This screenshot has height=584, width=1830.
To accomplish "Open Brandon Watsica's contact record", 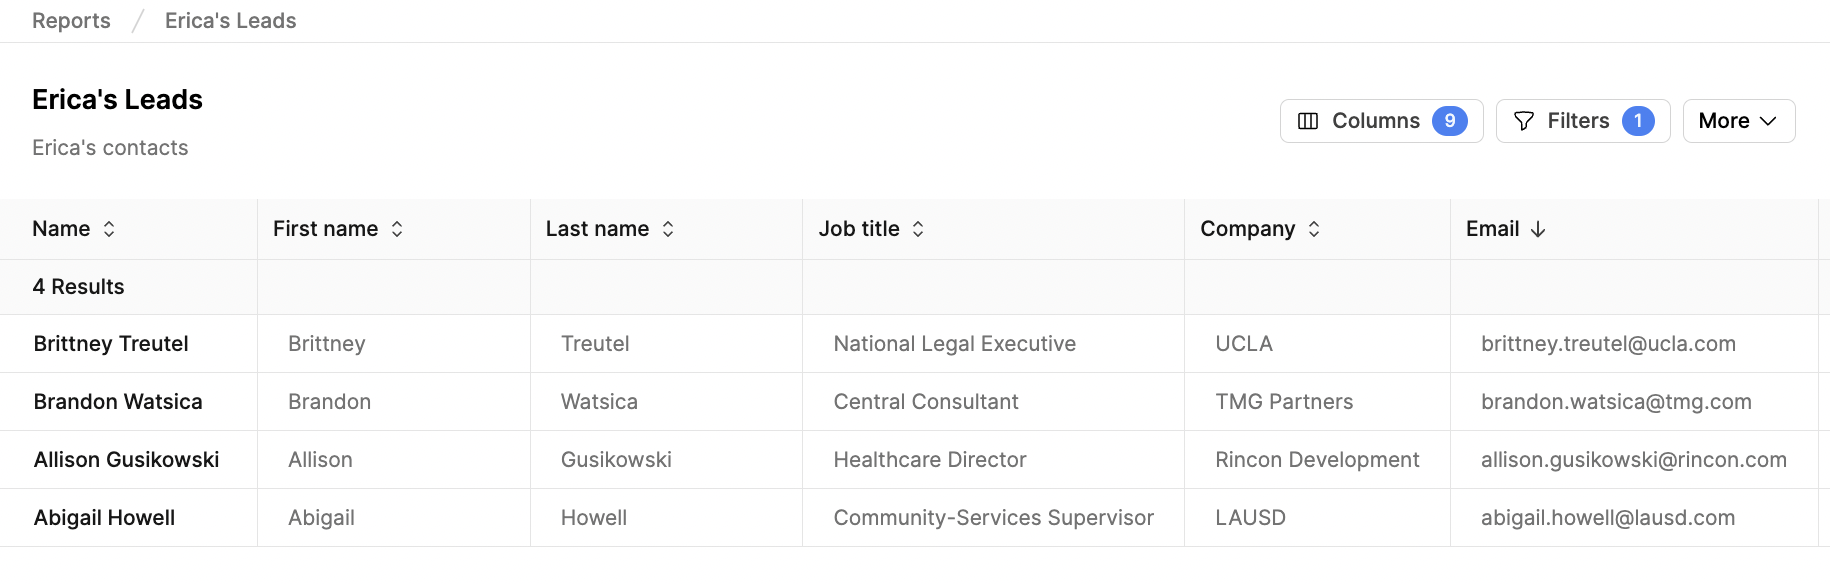I will pos(118,402).
